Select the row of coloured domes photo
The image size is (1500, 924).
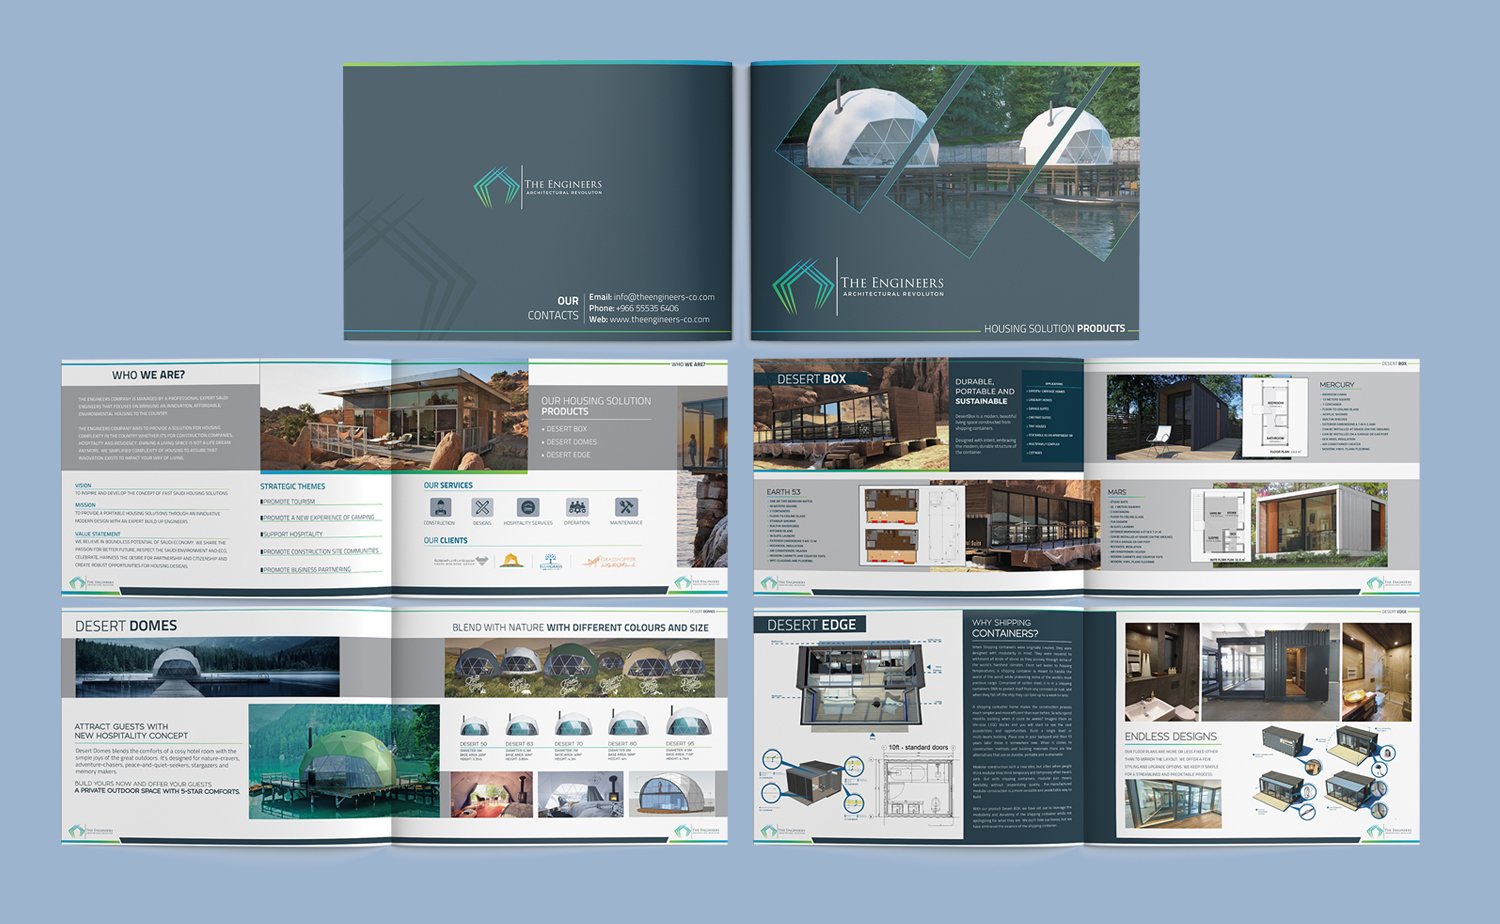click(x=579, y=669)
